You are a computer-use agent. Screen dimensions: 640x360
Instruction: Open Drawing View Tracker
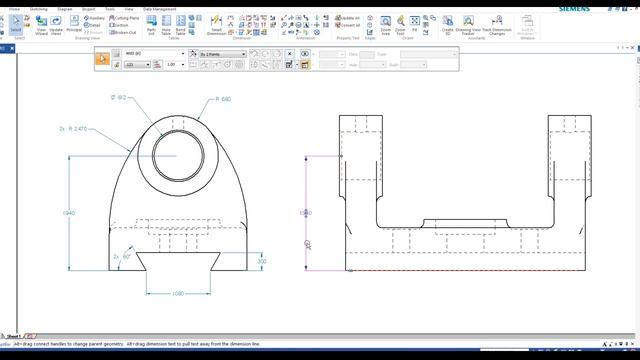(468, 25)
